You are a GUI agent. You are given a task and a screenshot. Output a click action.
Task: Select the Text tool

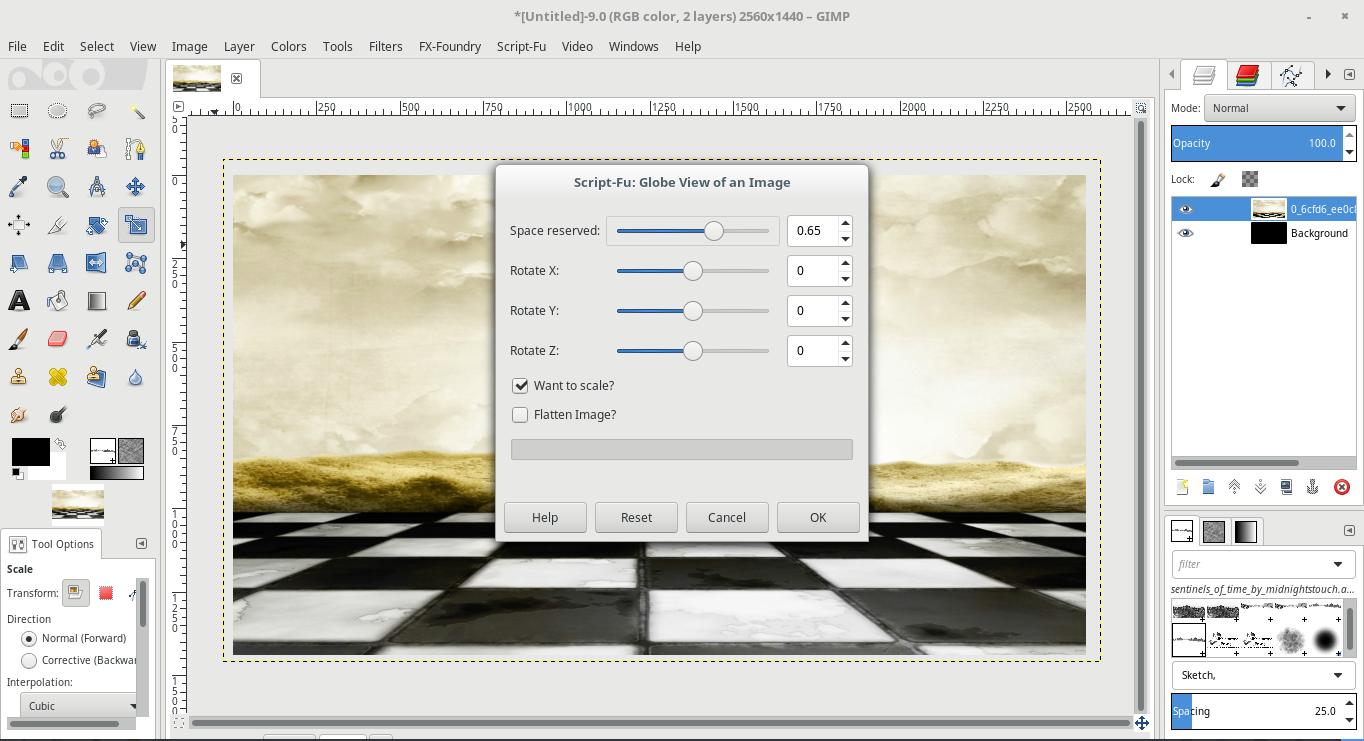(19, 301)
